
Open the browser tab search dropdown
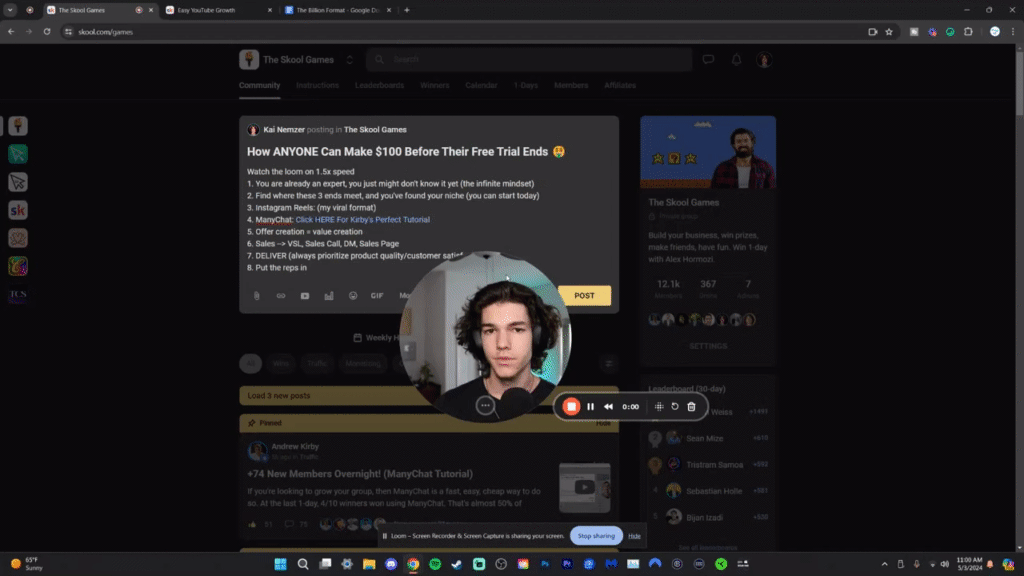(x=10, y=10)
